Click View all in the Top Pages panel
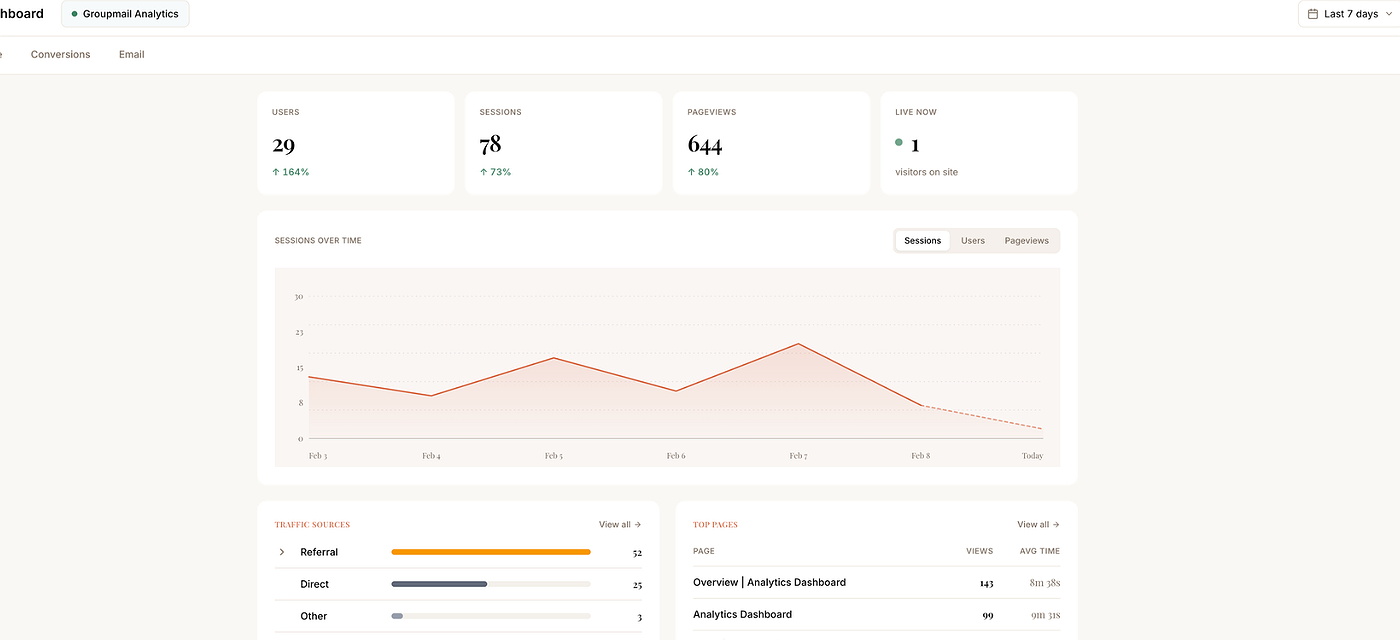Image resolution: width=1400 pixels, height=640 pixels. 1032,523
